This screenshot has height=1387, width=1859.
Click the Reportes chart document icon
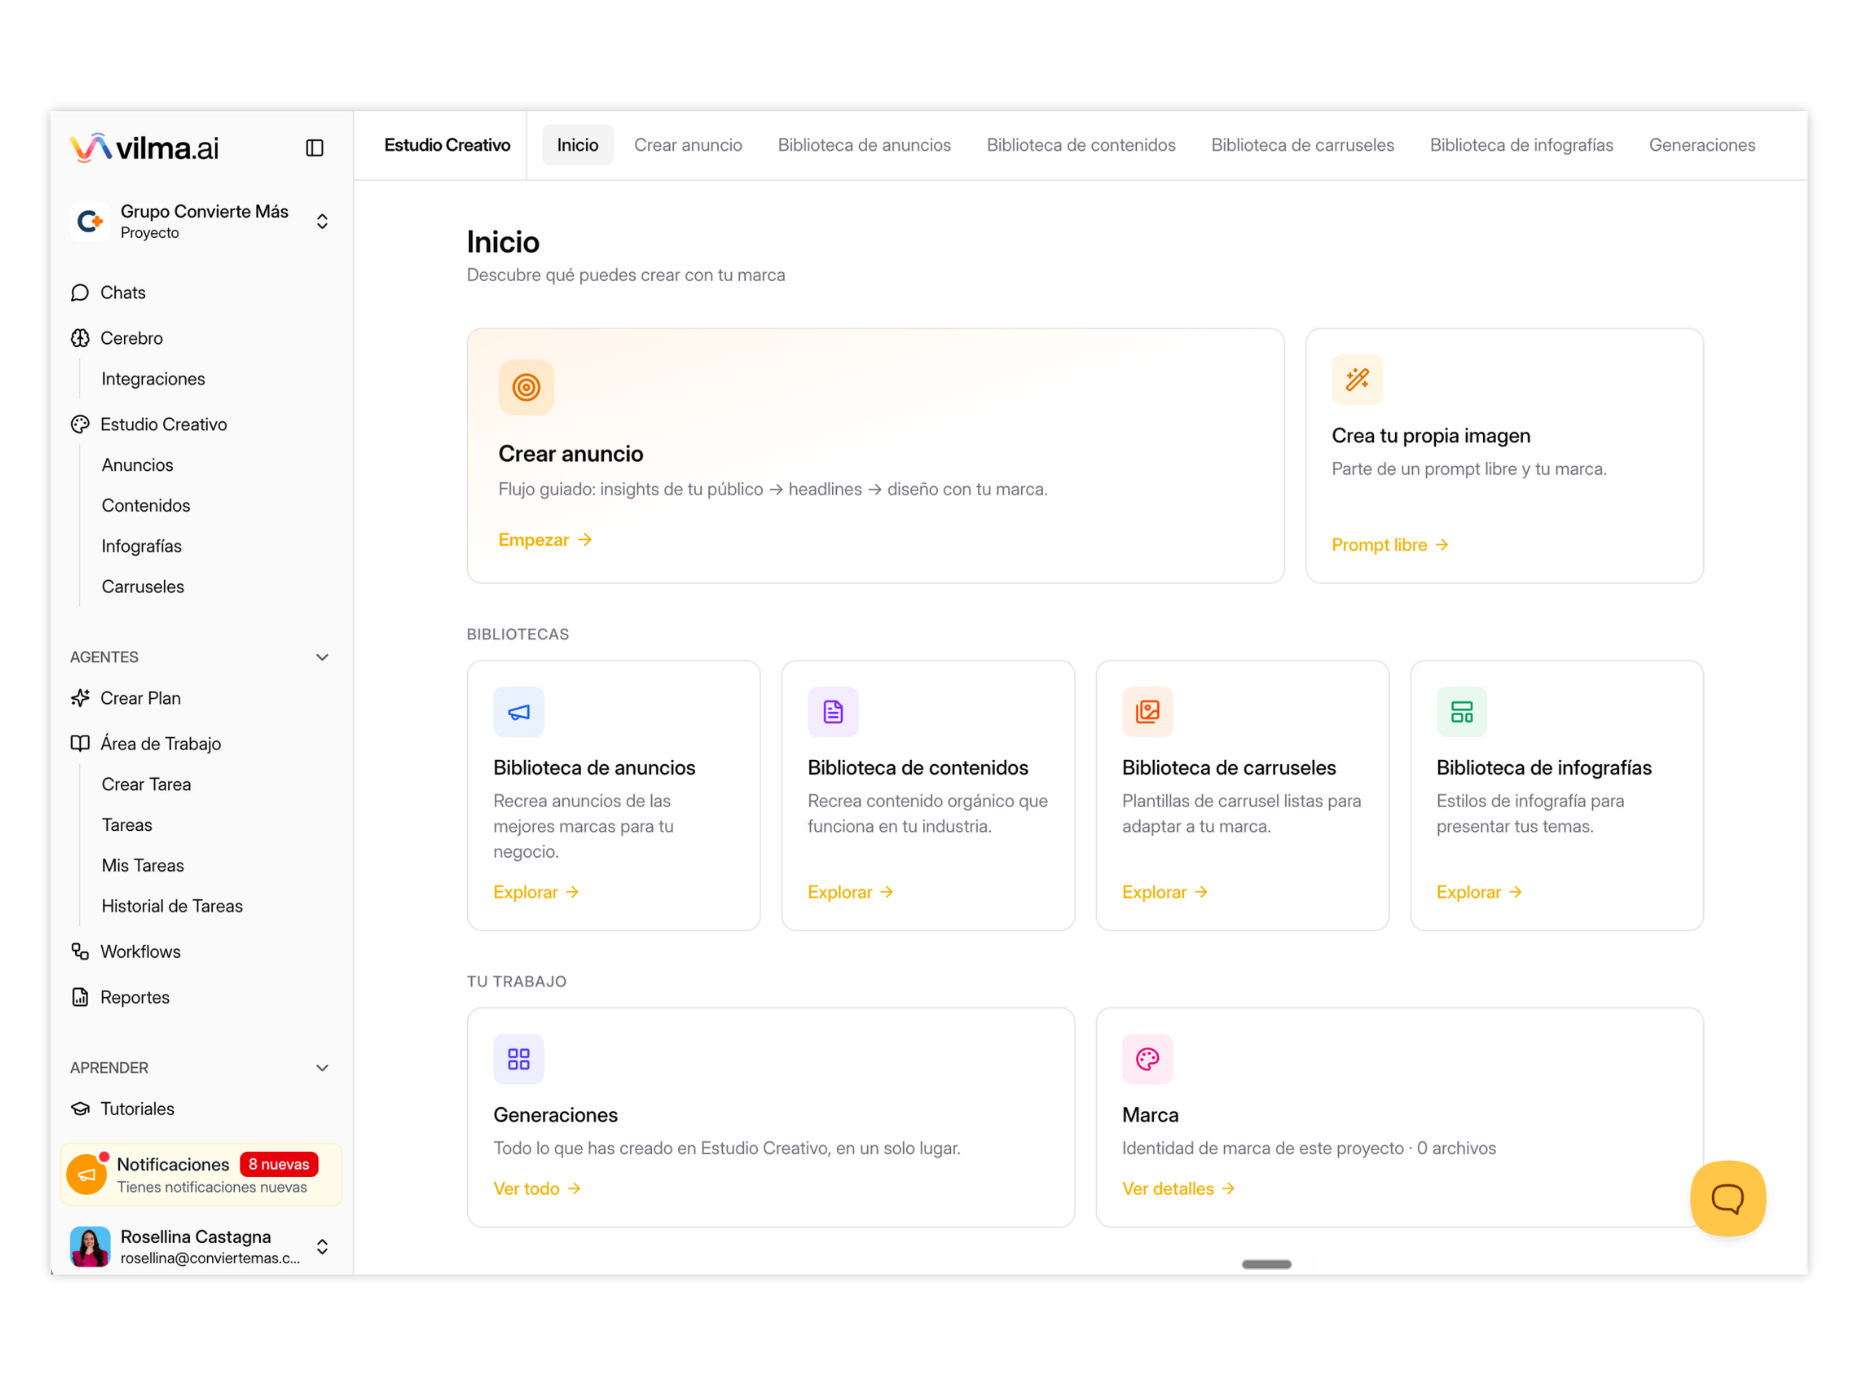[x=80, y=997]
